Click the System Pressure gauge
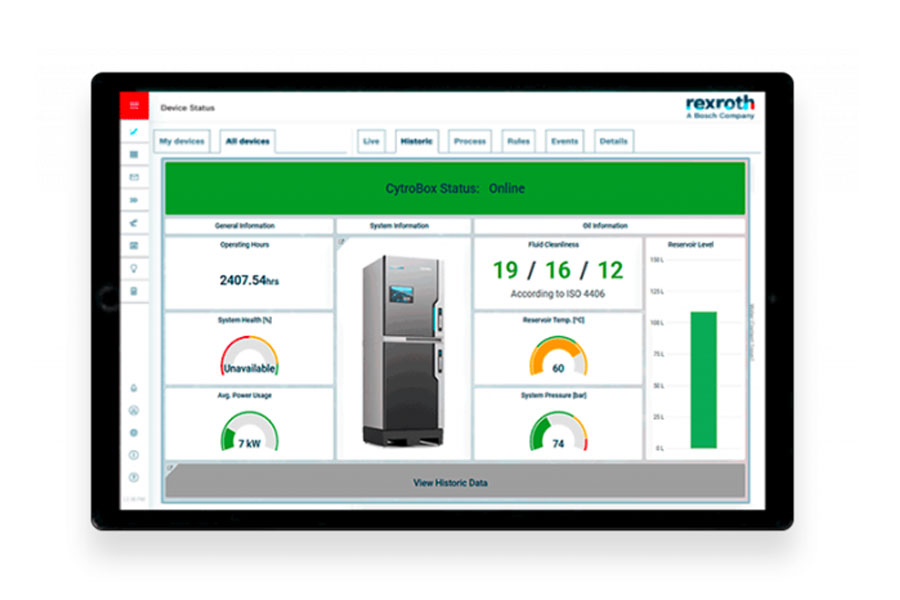Viewport: 900px width, 600px height. tap(558, 431)
